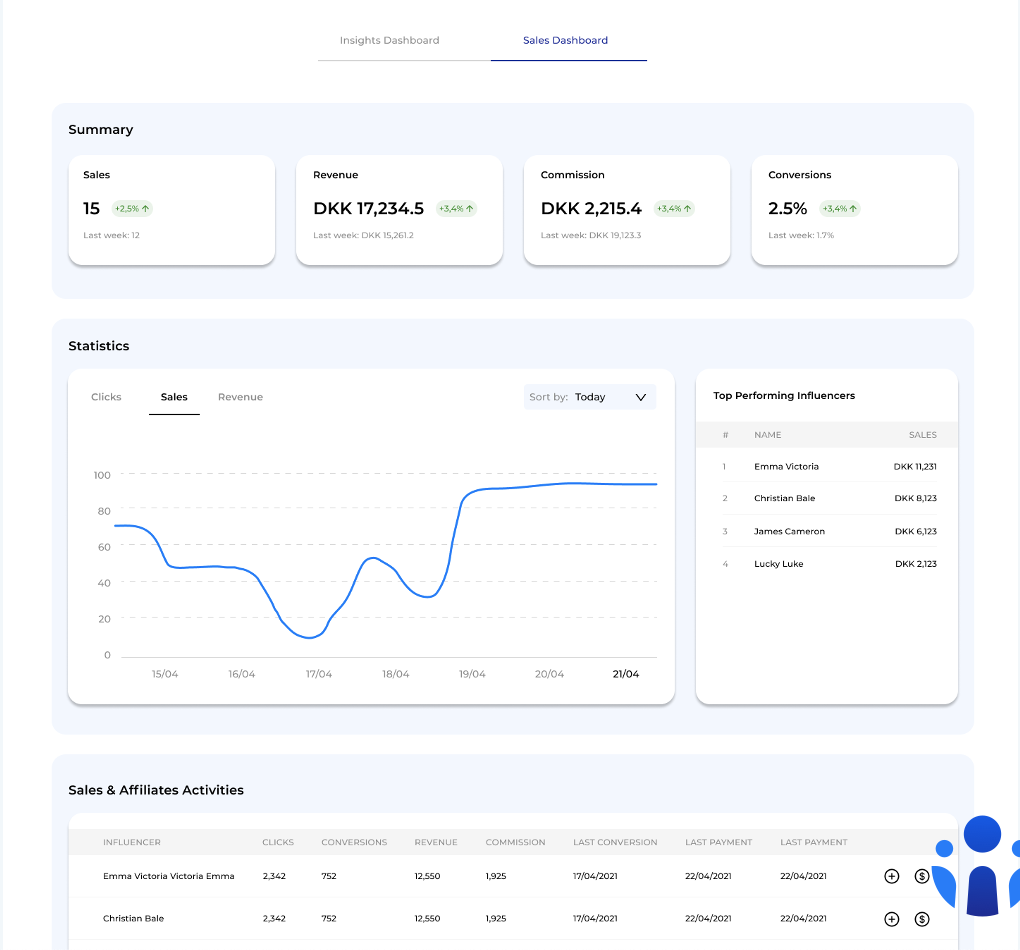Show the Clicks chart tab
The width and height of the screenshot is (1020, 950).
(x=106, y=397)
